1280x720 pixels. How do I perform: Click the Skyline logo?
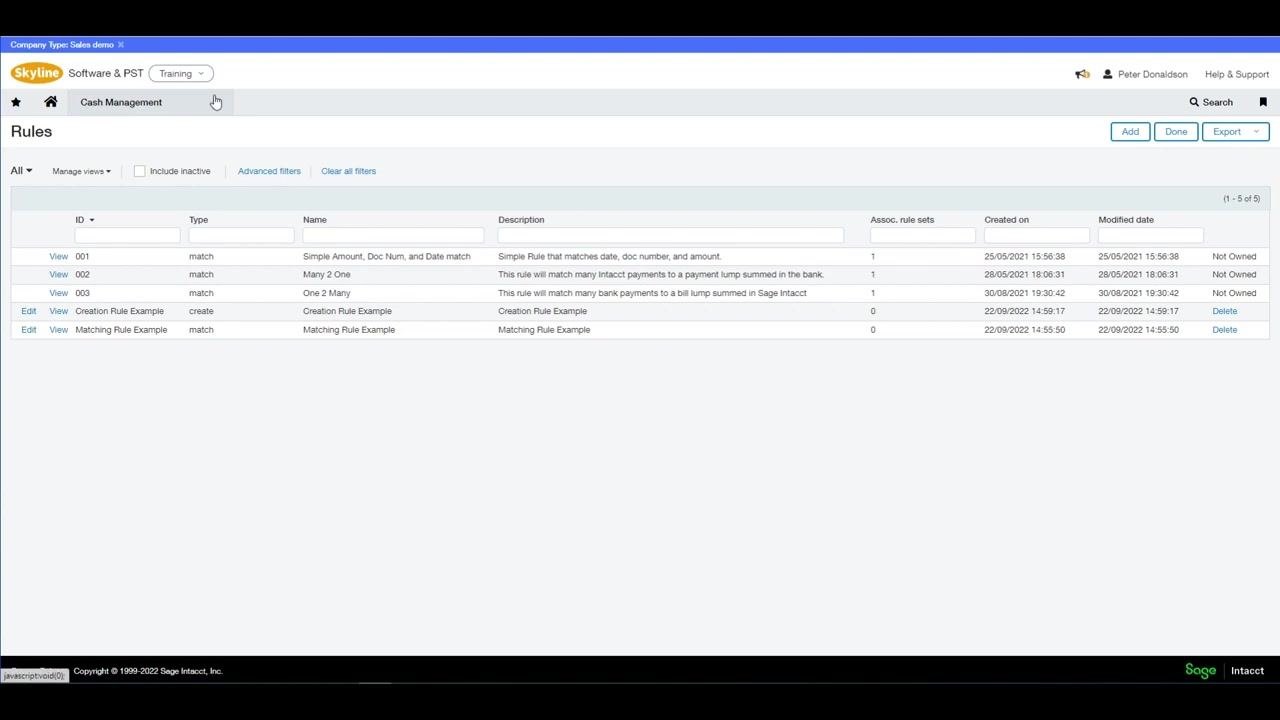37,73
